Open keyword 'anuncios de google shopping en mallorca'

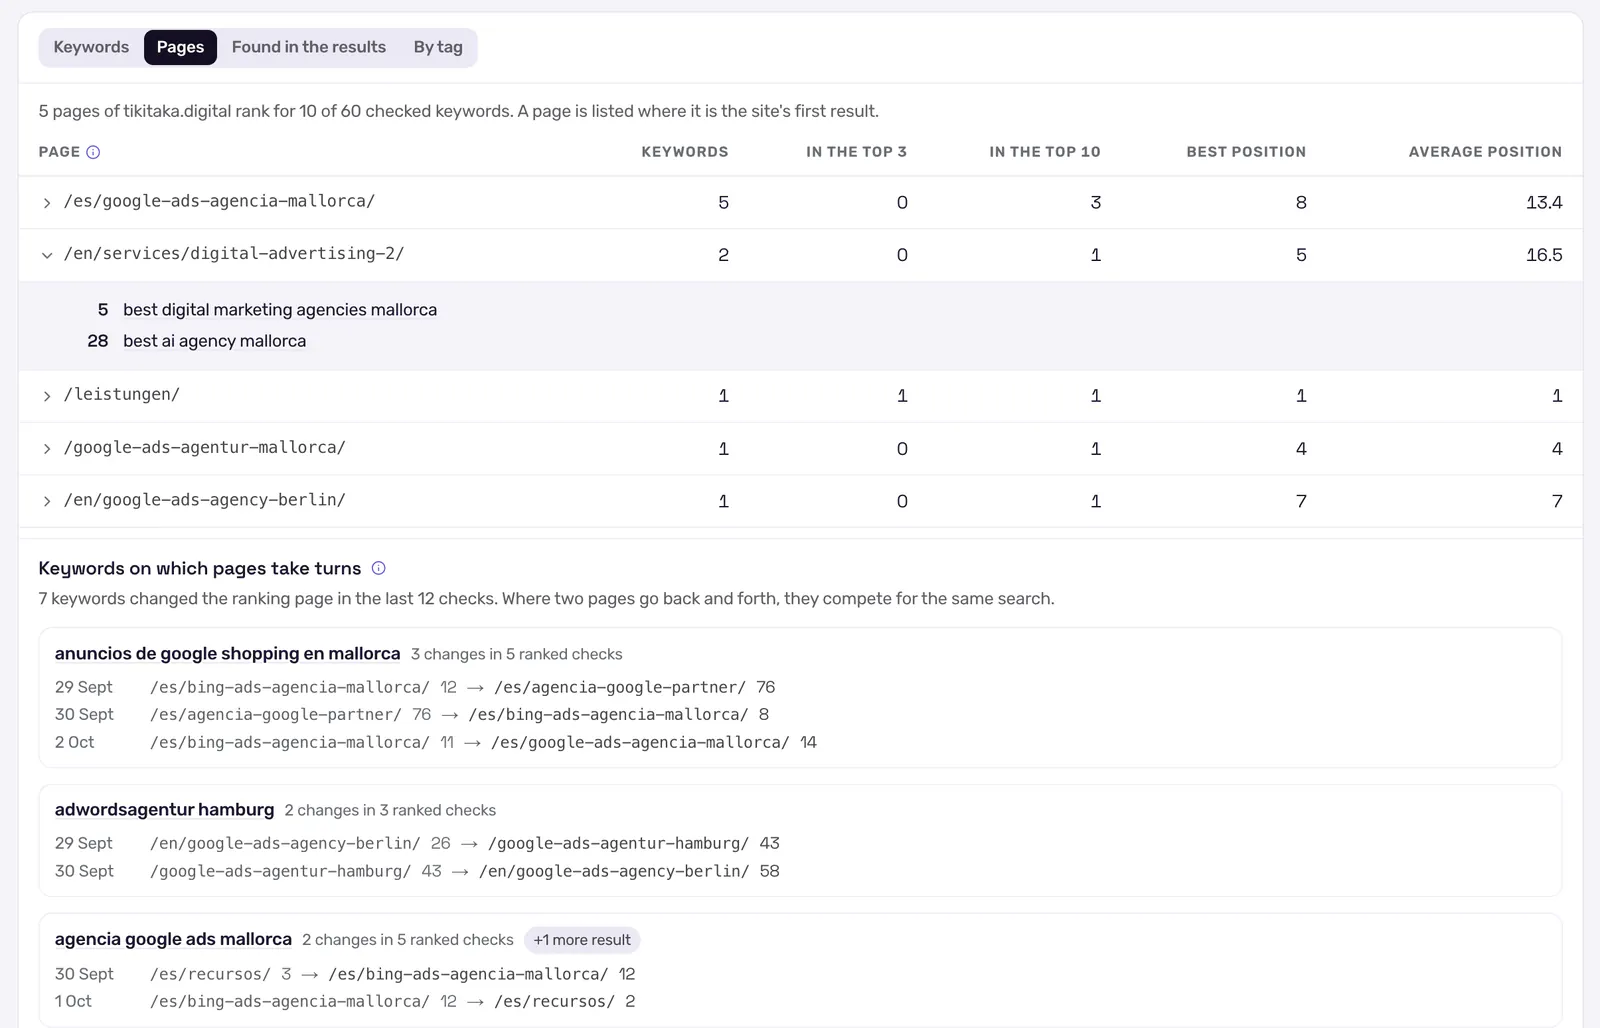[x=227, y=653]
